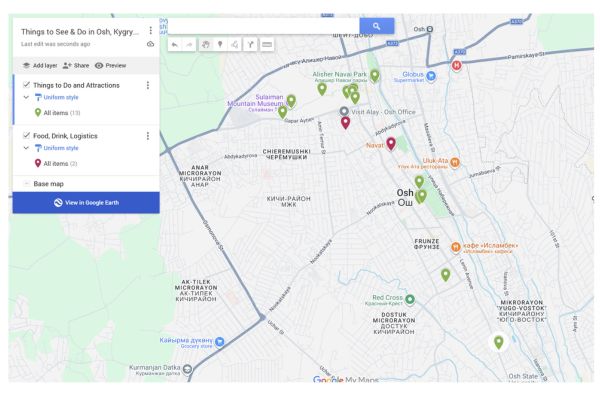Image resolution: width=600 pixels, height=400 pixels.
Task: Collapse Things to Do layer items chevron
Action: 26,97
